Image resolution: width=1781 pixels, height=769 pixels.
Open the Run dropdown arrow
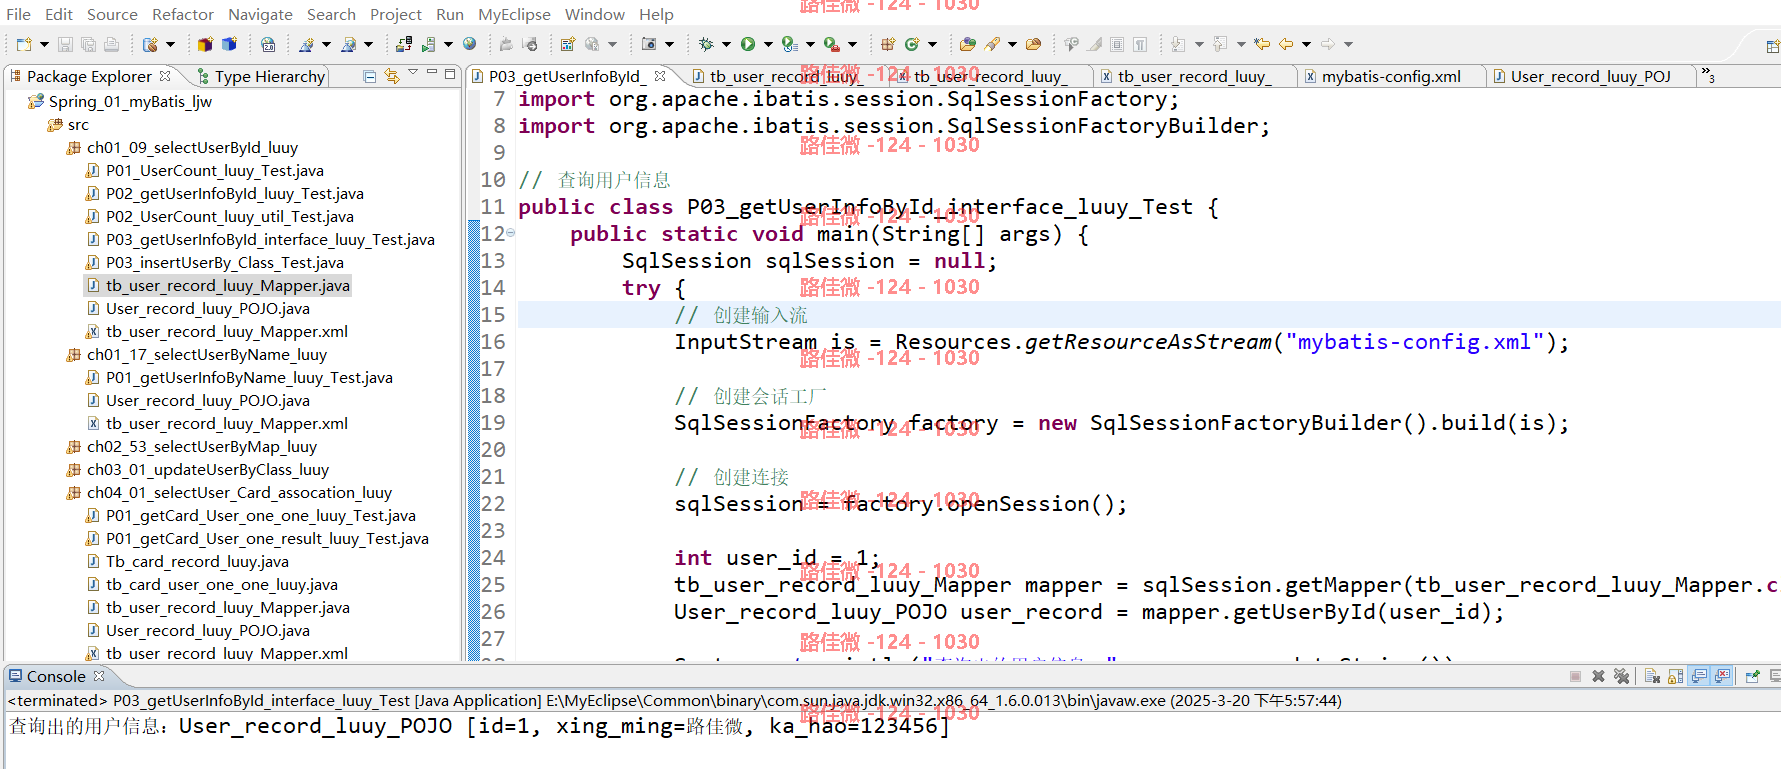[768, 44]
